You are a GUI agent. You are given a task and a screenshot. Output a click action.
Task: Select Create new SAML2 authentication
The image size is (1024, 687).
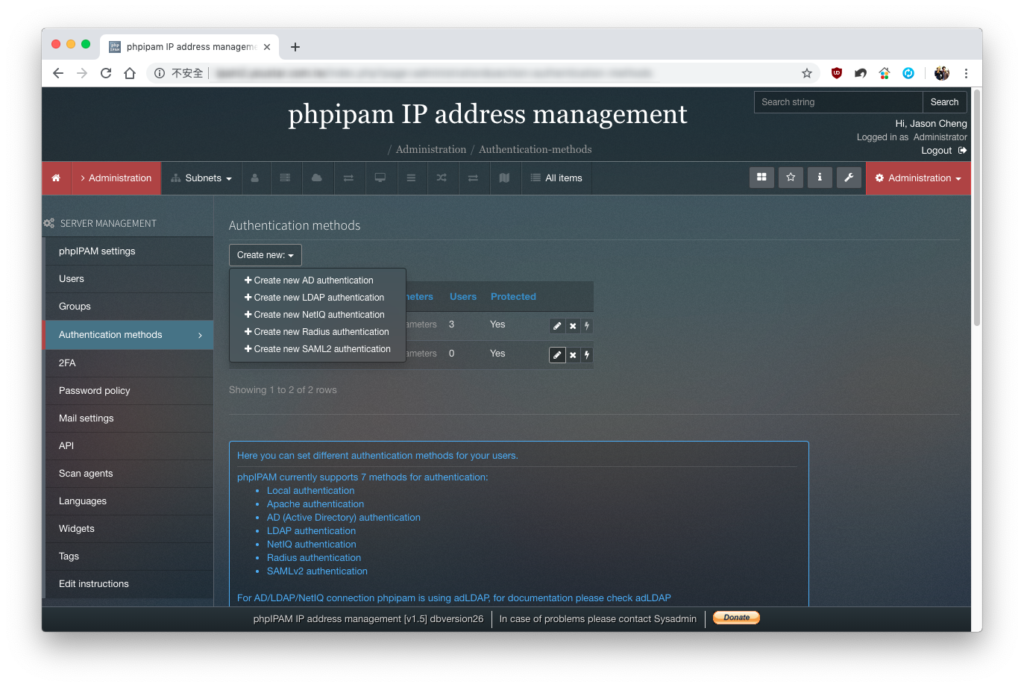(x=317, y=349)
